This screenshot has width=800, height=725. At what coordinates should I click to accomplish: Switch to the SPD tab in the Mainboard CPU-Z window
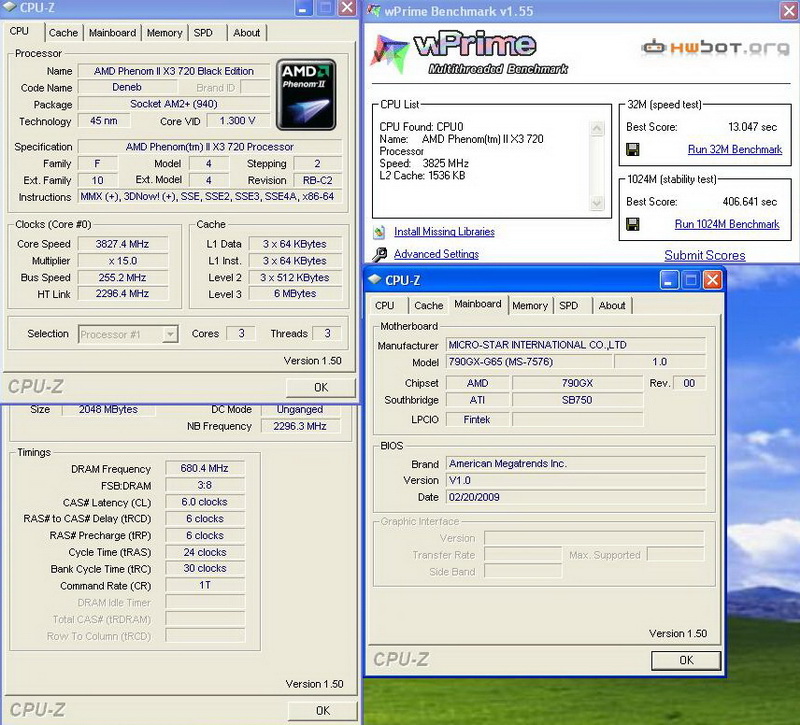click(568, 305)
